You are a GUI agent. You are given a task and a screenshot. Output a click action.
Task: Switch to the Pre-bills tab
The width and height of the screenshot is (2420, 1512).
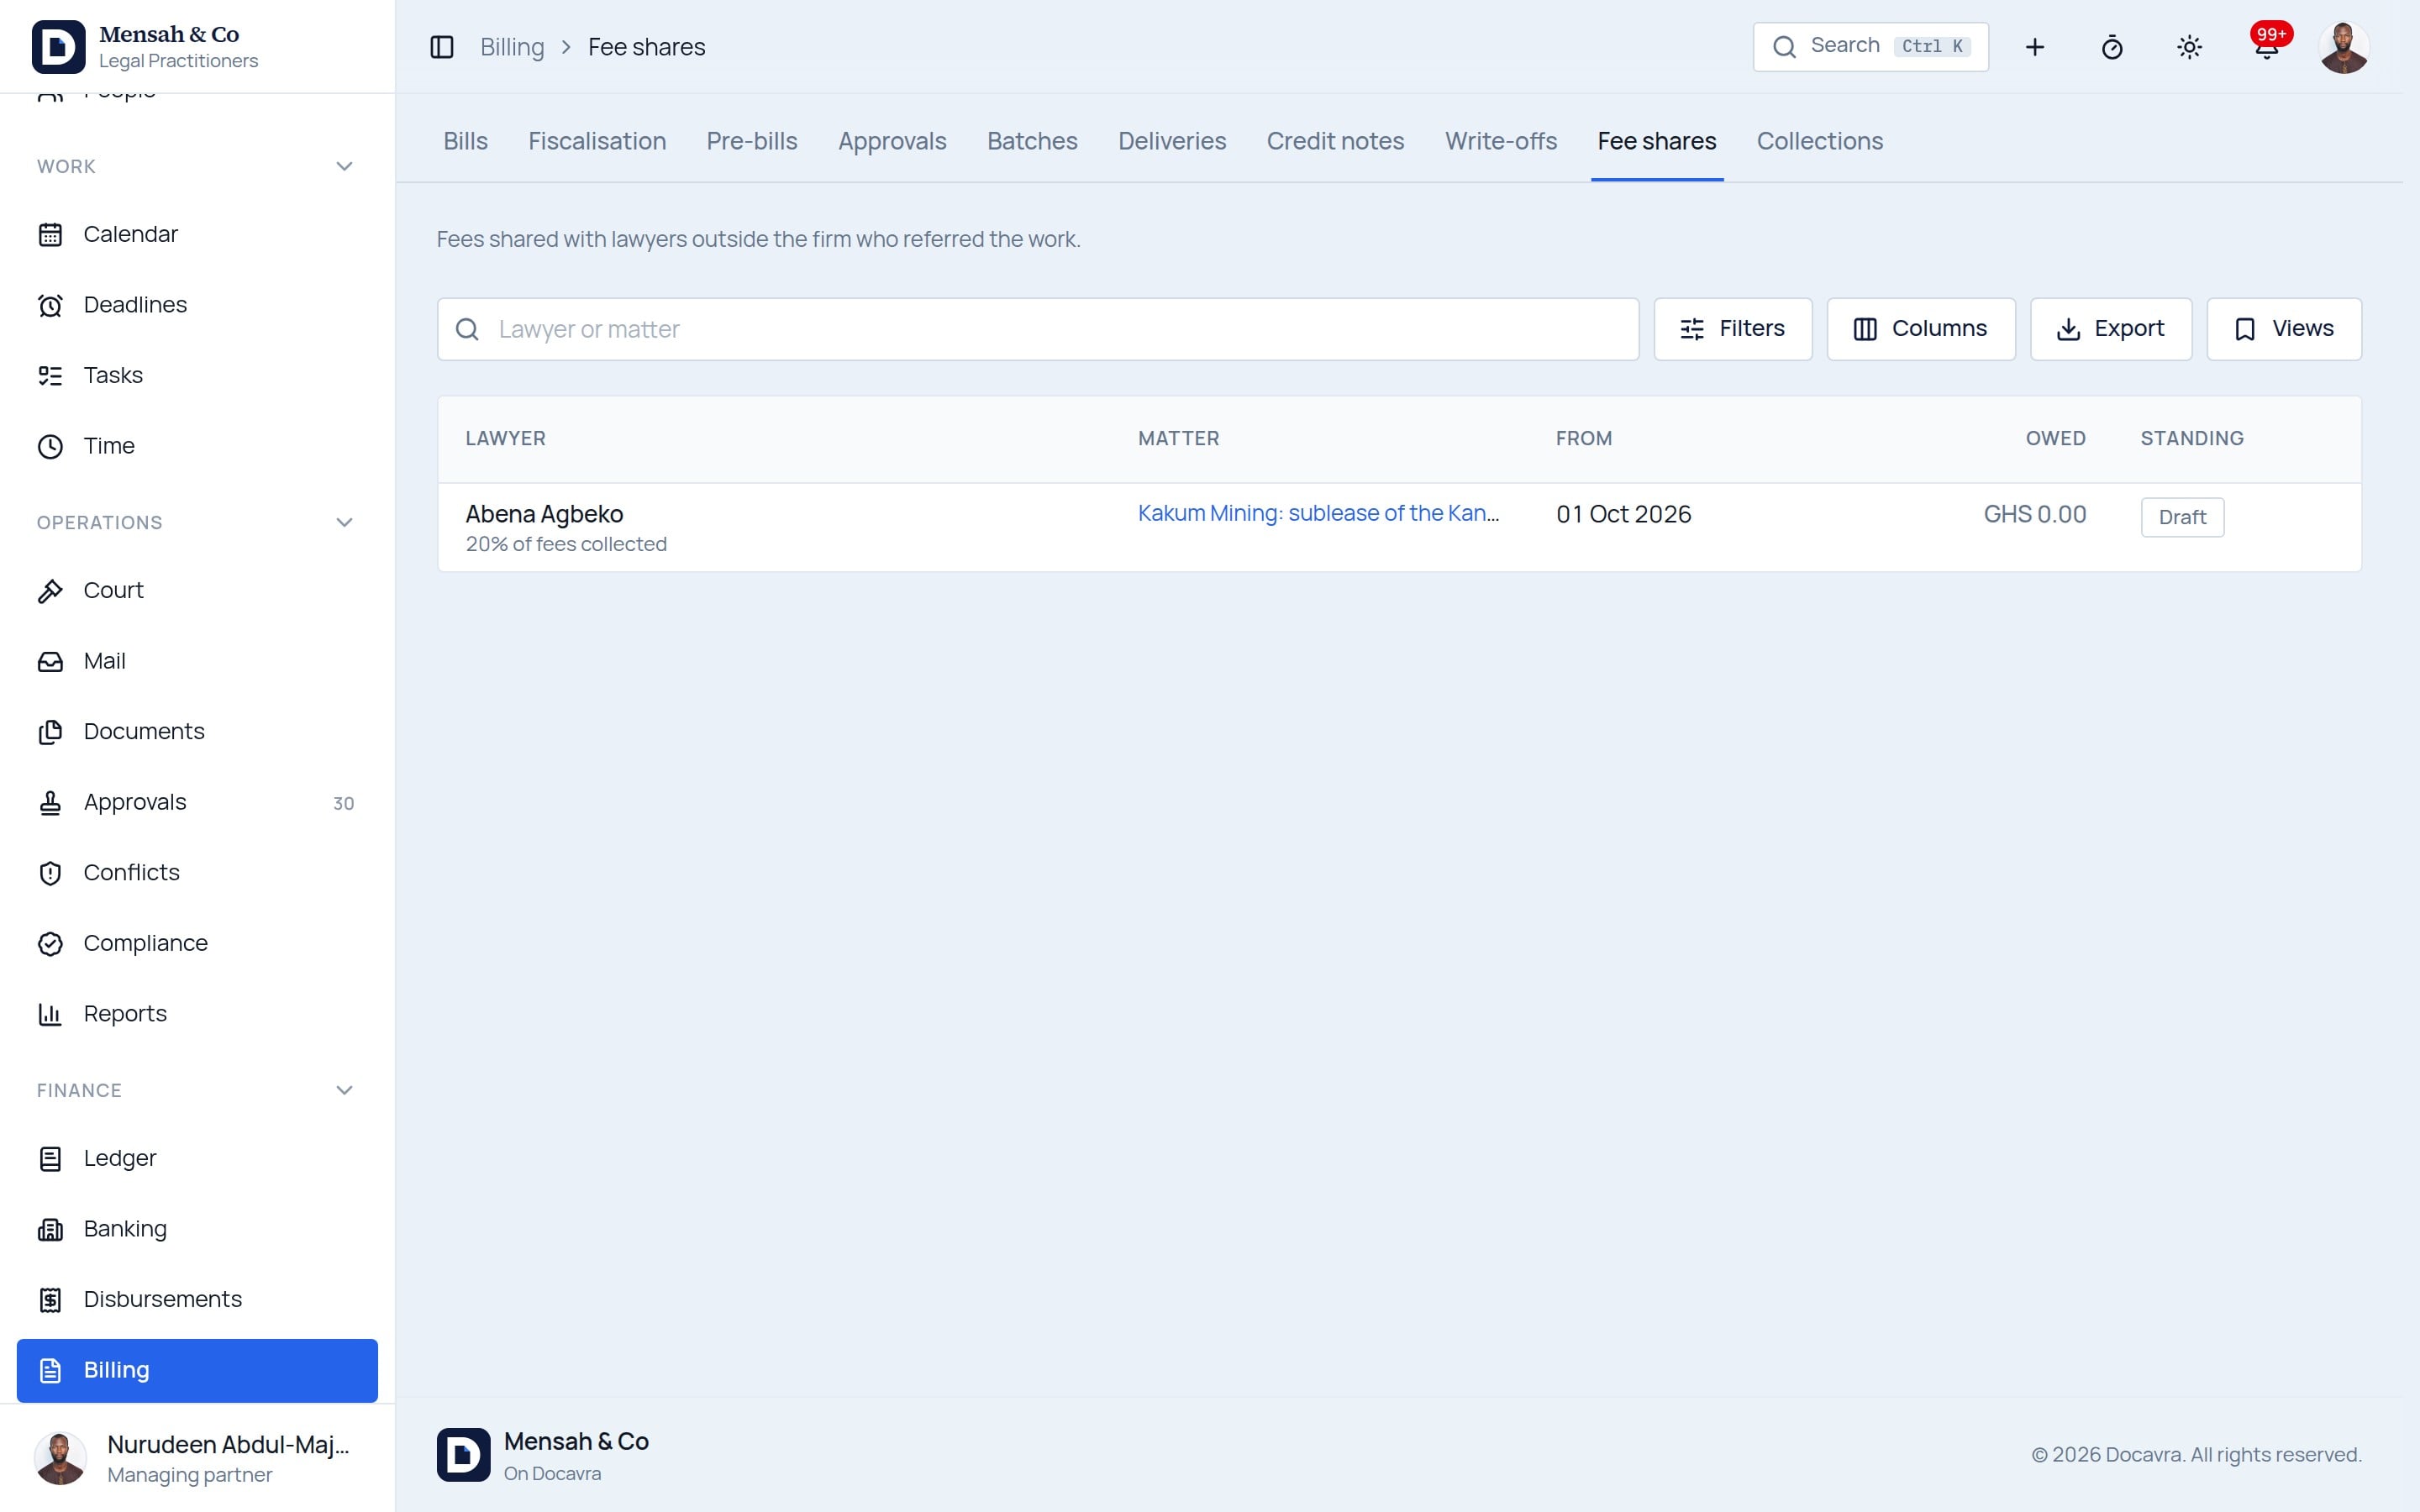(752, 141)
